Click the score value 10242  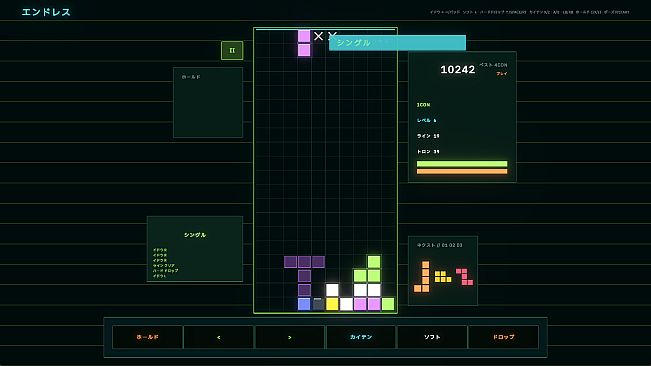coord(458,70)
